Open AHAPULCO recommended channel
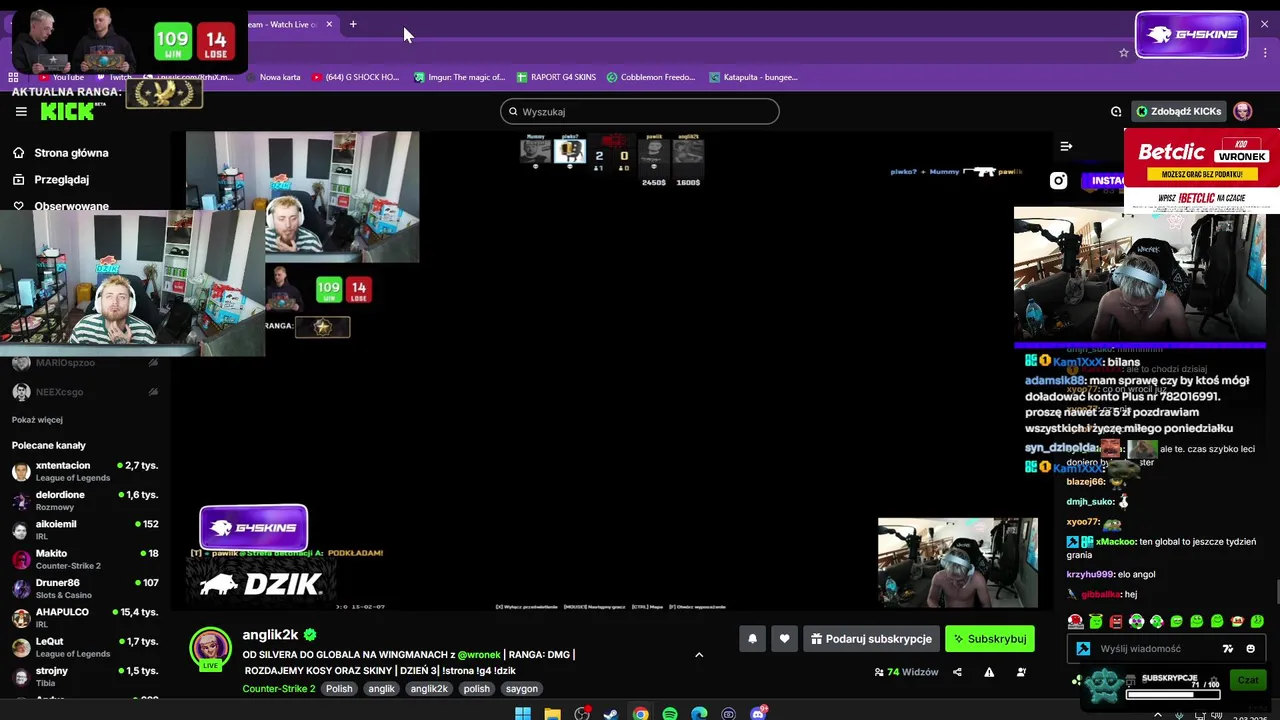Image resolution: width=1280 pixels, height=720 pixels. click(85, 617)
